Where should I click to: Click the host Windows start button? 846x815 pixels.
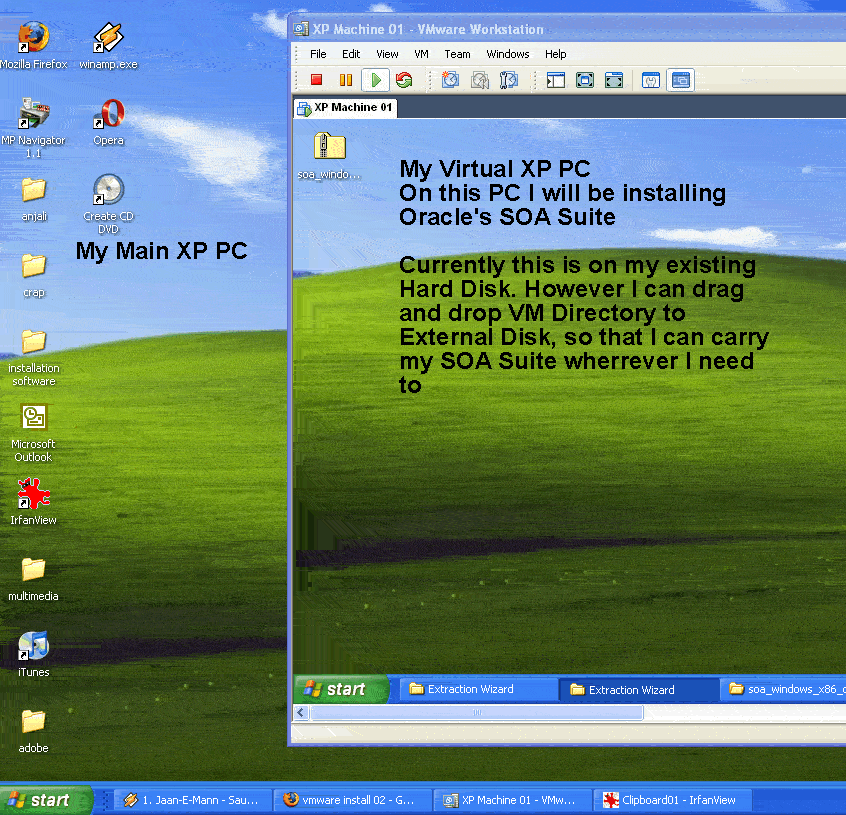click(46, 800)
